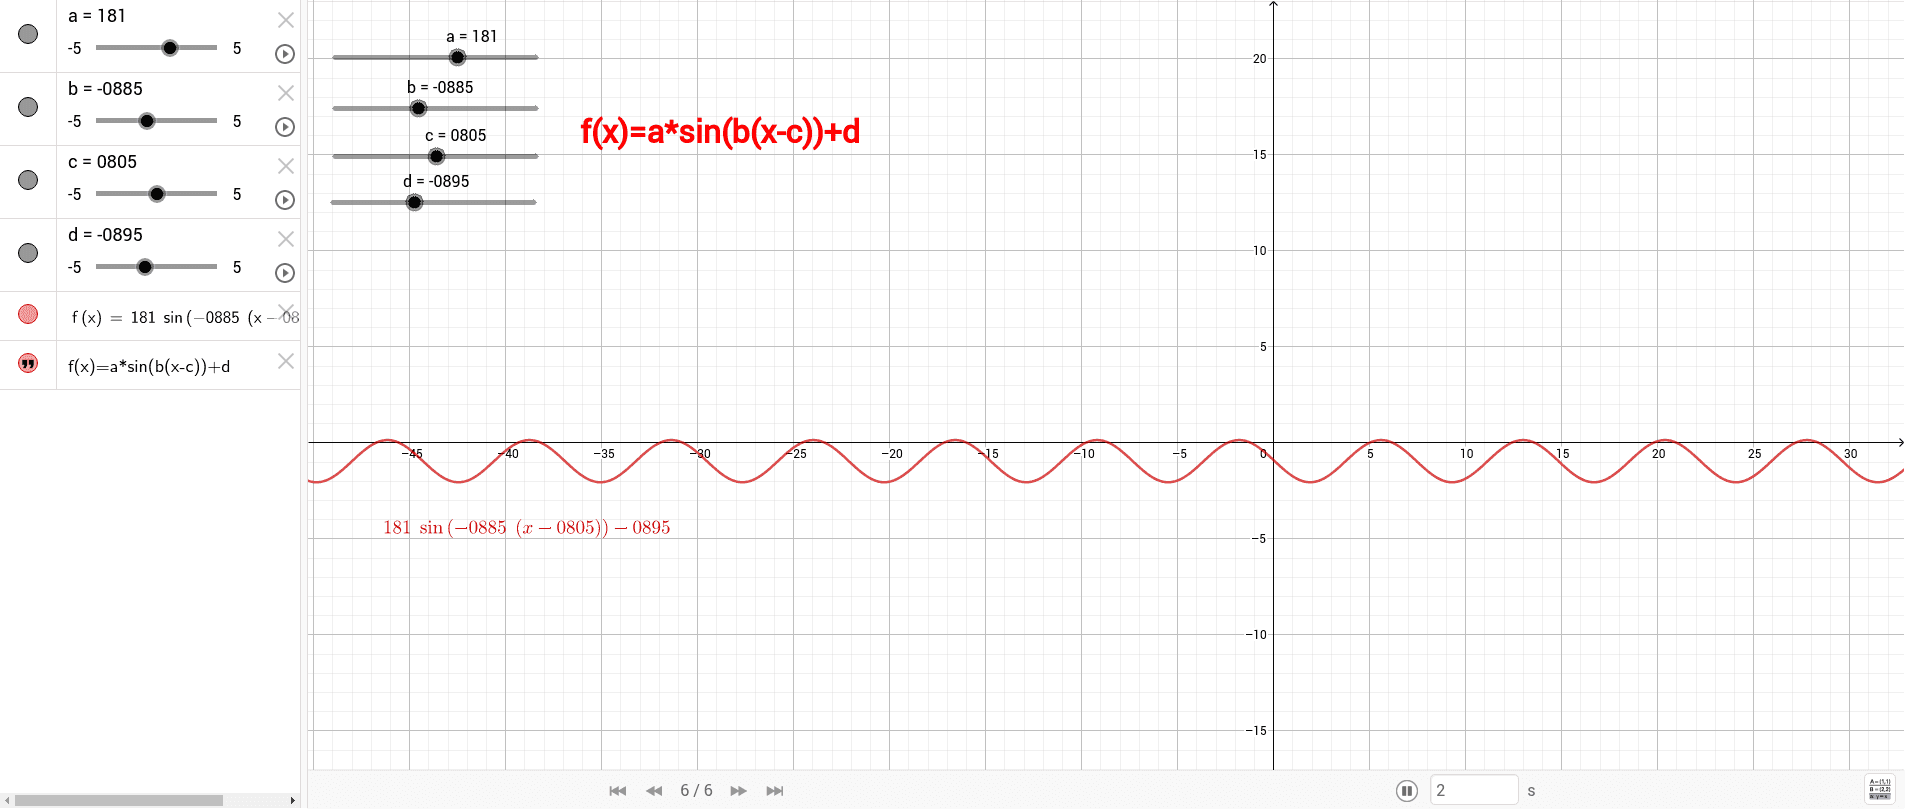The width and height of the screenshot is (1906, 810).
Task: Click the red formula title text in graph
Action: coord(720,131)
